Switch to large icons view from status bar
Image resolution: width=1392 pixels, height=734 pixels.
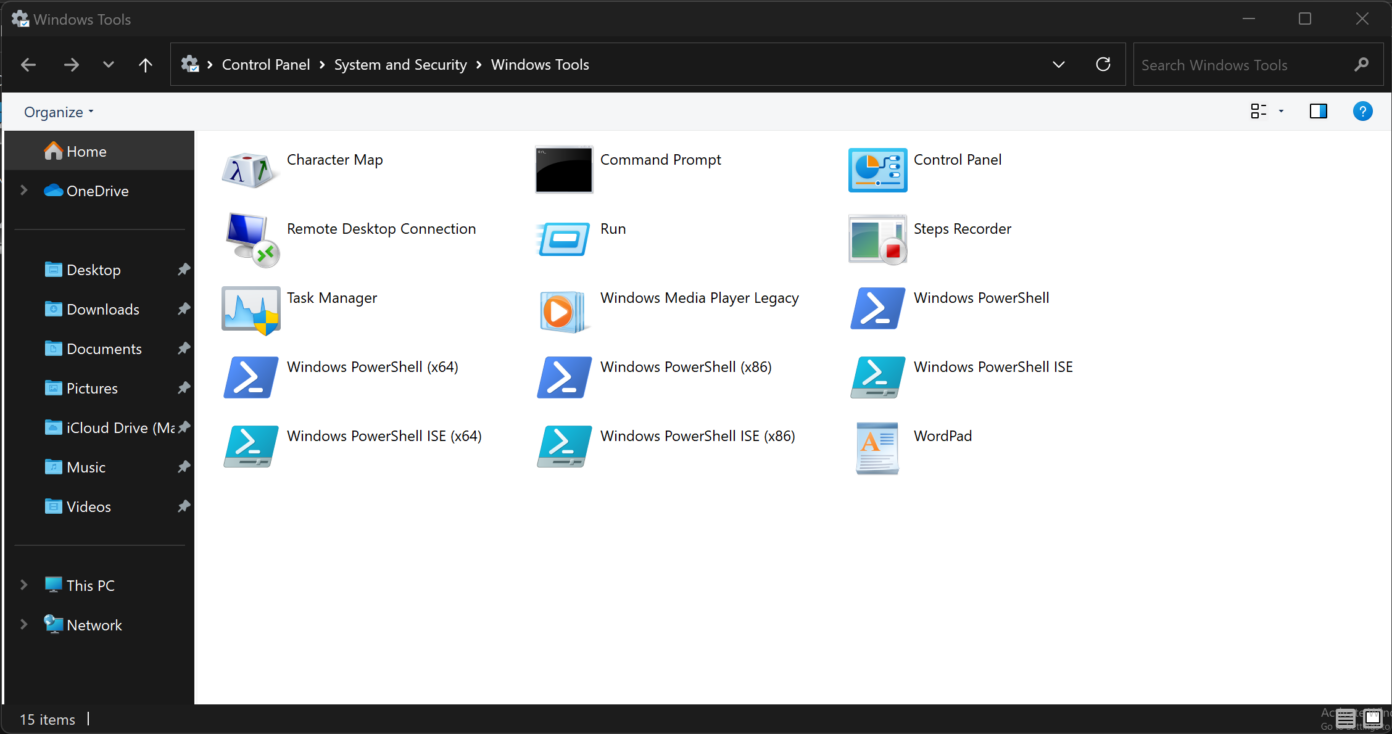[1373, 718]
